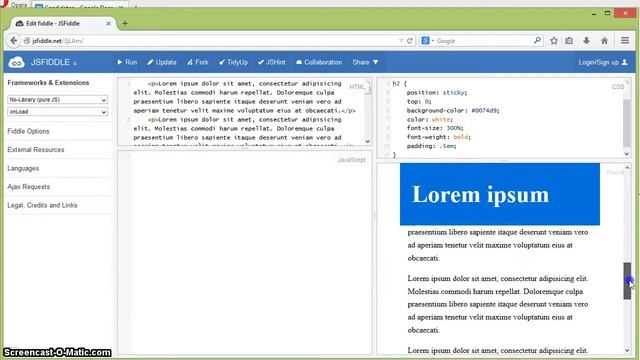640x360 pixels.
Task: Go to browser home page icon
Action: [x=604, y=41]
